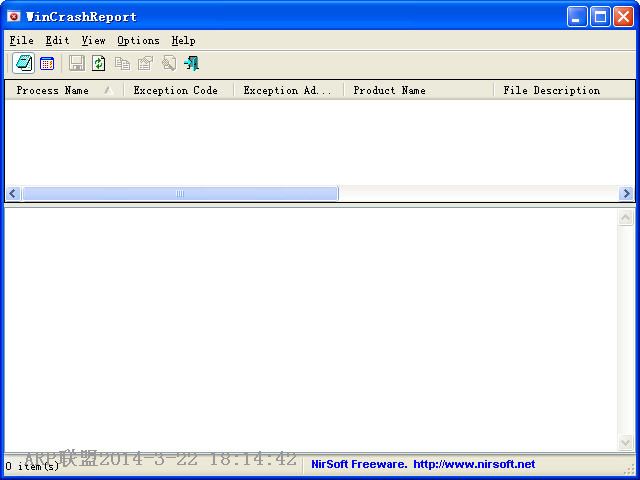Open the Help menu
Viewport: 640px width, 480px height.
click(x=183, y=40)
